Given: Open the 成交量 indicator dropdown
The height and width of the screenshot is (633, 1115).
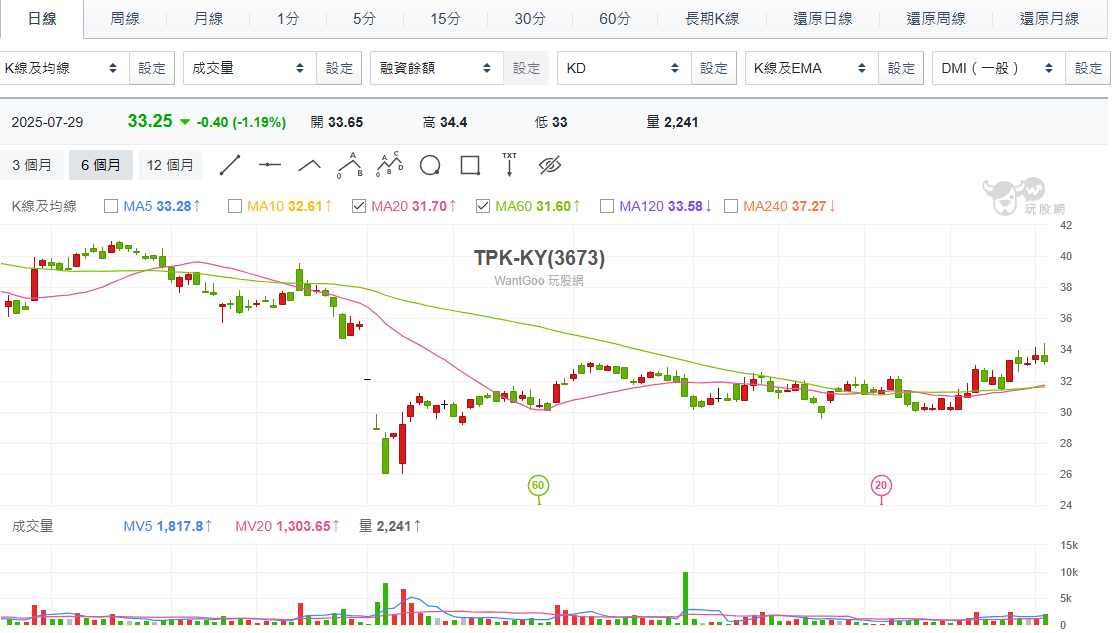Looking at the screenshot, I should [249, 68].
